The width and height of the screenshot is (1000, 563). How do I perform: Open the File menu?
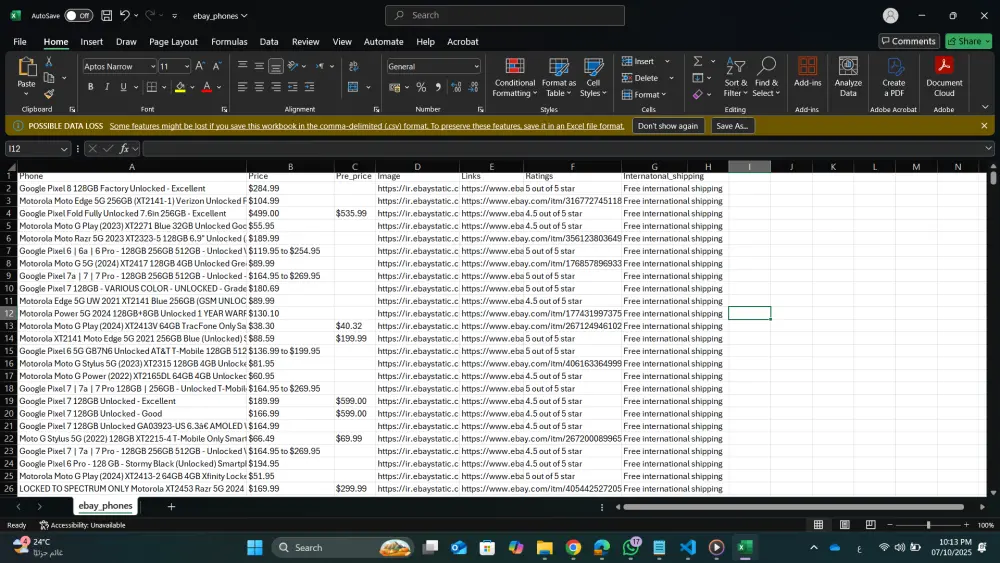[x=20, y=41]
